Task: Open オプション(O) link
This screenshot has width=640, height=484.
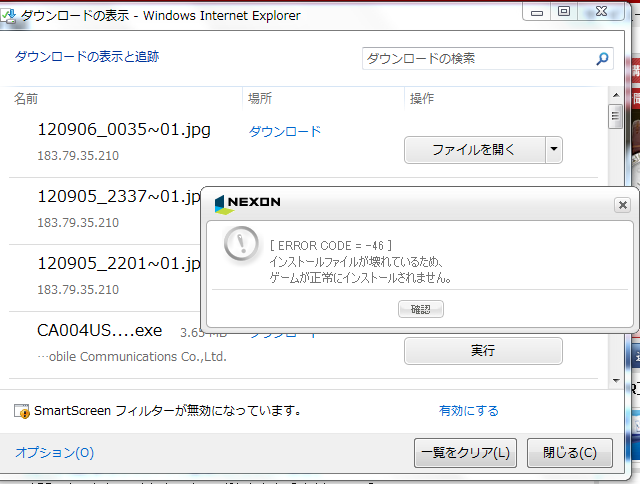Action: (55, 453)
